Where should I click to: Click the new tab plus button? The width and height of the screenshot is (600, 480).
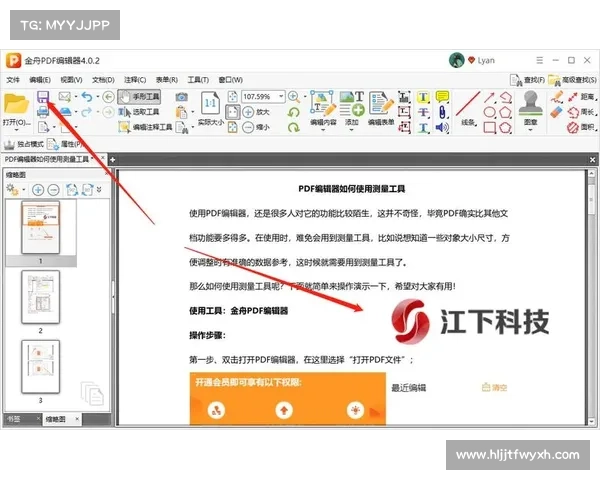(112, 159)
